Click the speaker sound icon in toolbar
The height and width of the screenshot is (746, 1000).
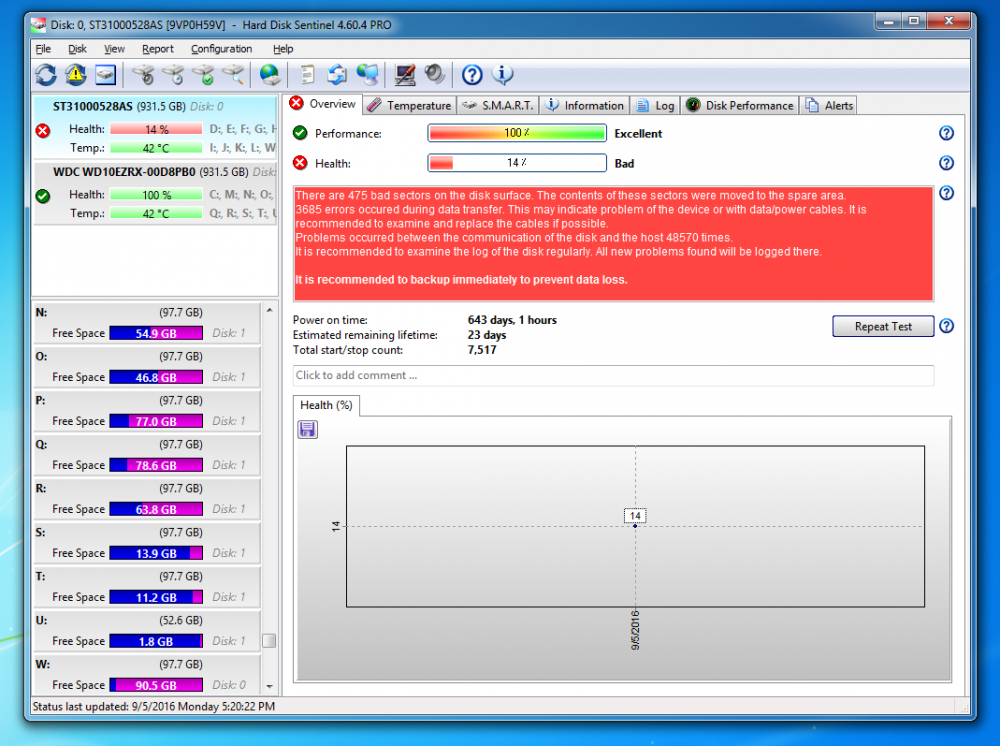(x=434, y=74)
